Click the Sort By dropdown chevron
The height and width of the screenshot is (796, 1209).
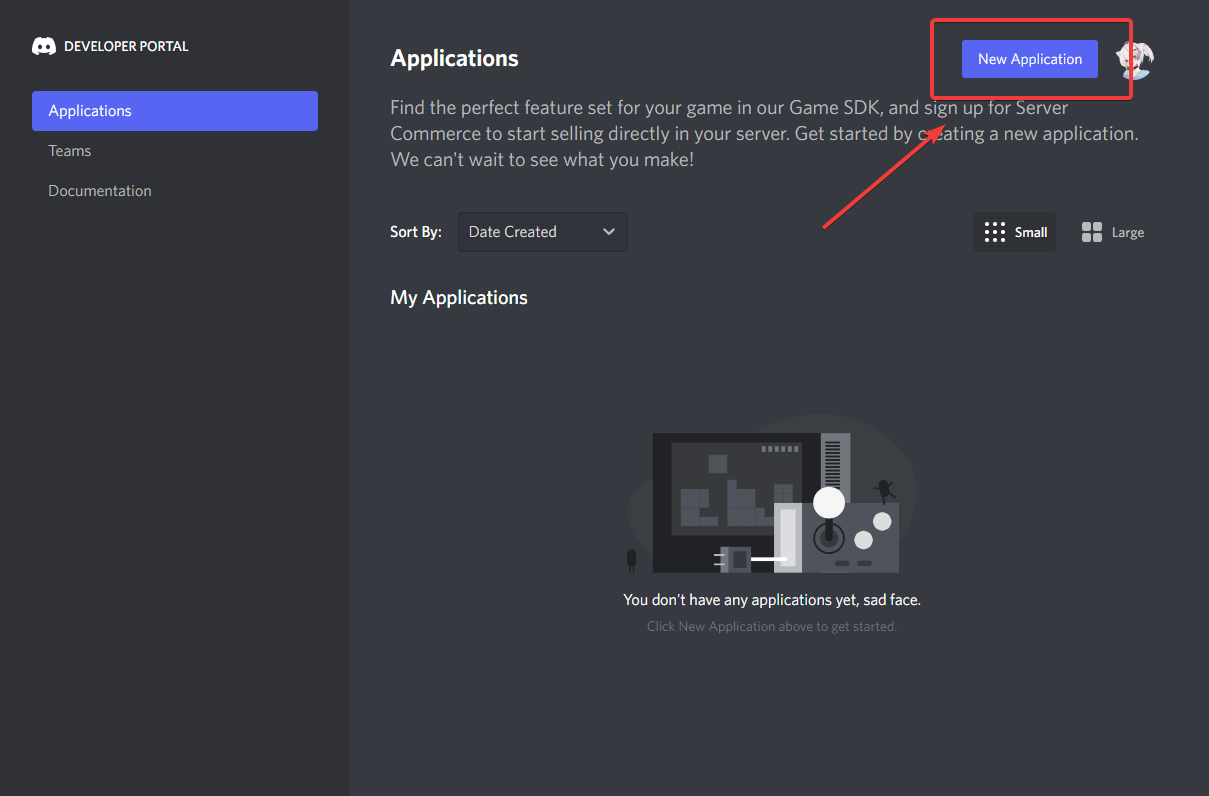(x=609, y=232)
